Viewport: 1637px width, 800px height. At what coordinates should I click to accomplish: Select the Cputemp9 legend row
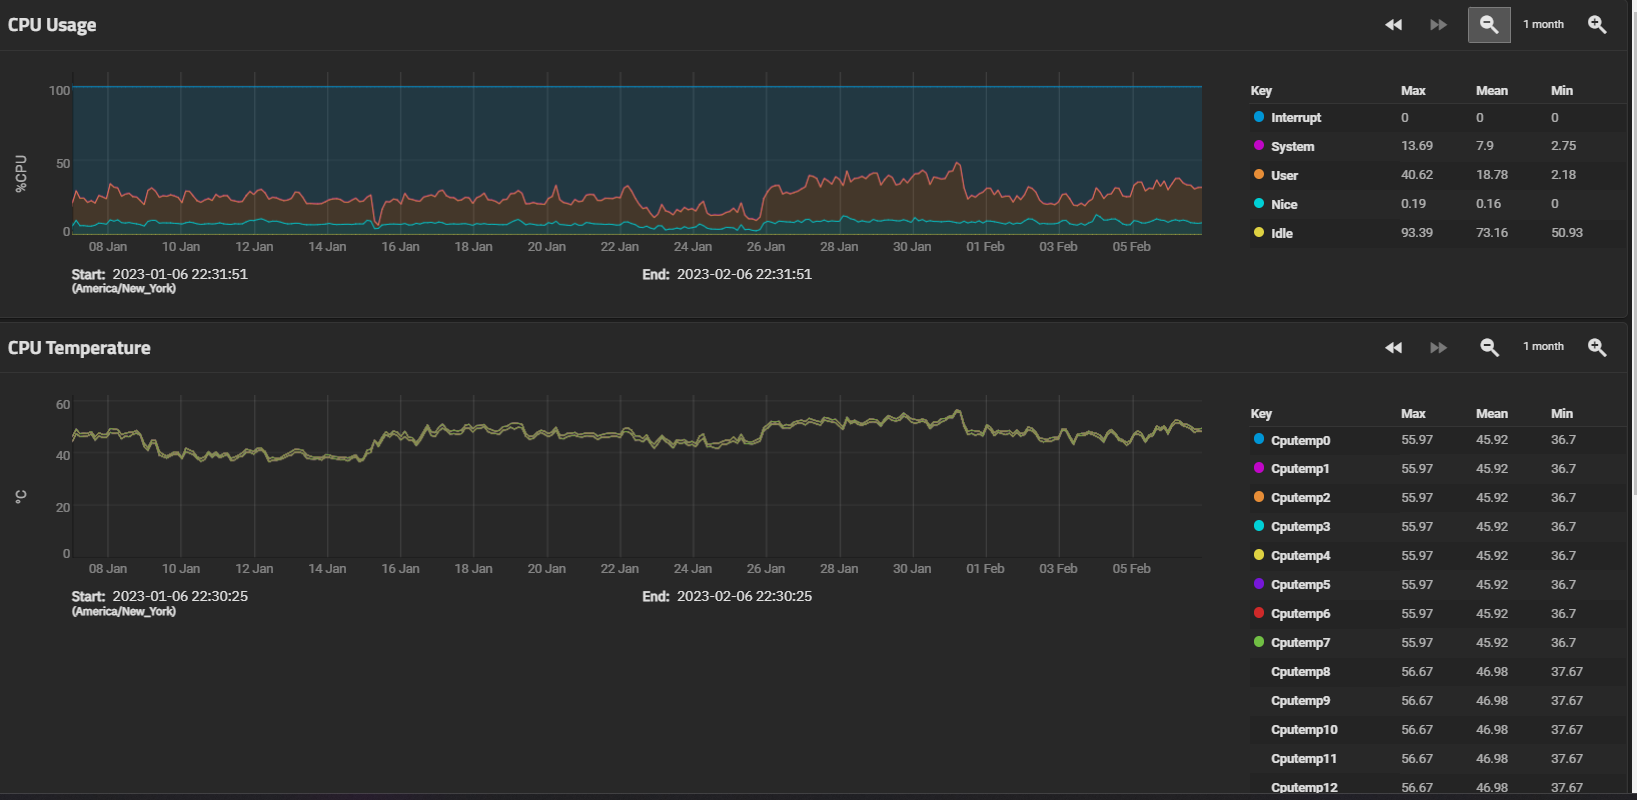(1438, 701)
